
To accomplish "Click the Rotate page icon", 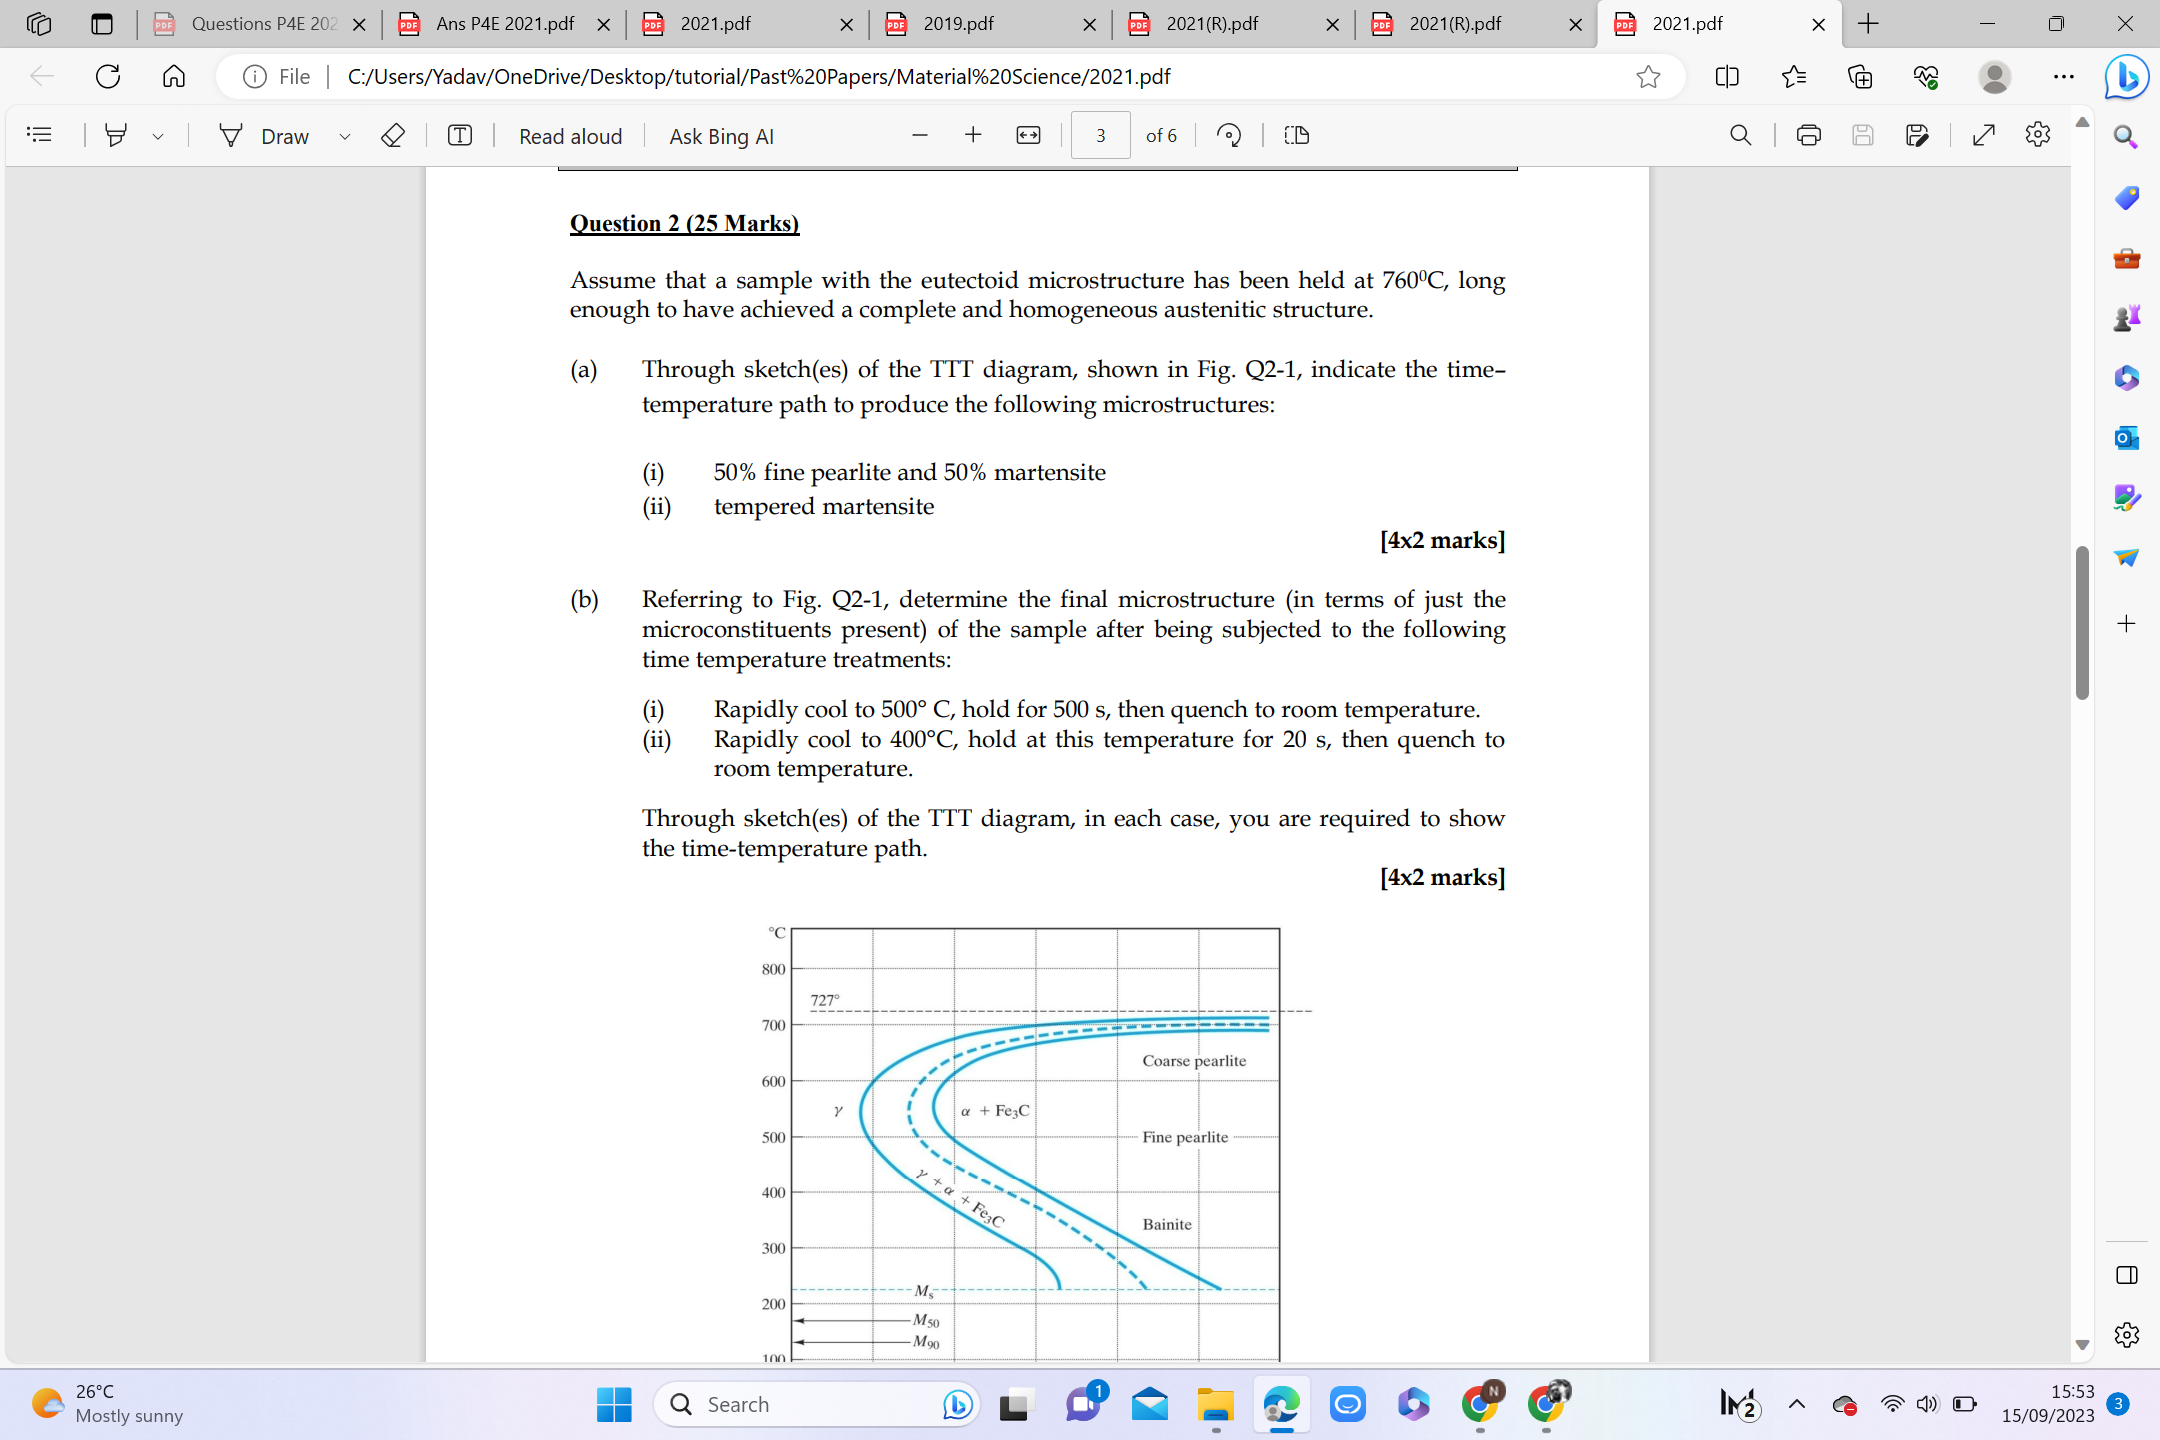I will pyautogui.click(x=1229, y=135).
